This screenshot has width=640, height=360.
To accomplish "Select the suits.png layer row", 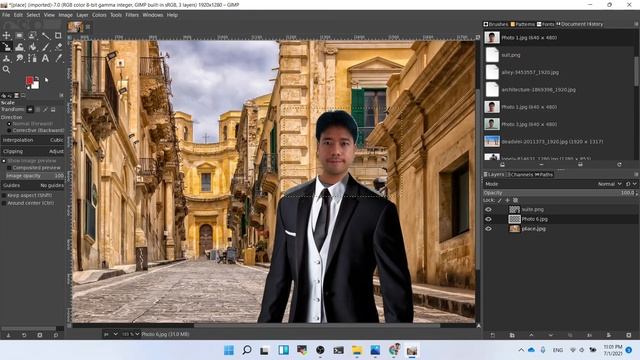I will coord(560,209).
